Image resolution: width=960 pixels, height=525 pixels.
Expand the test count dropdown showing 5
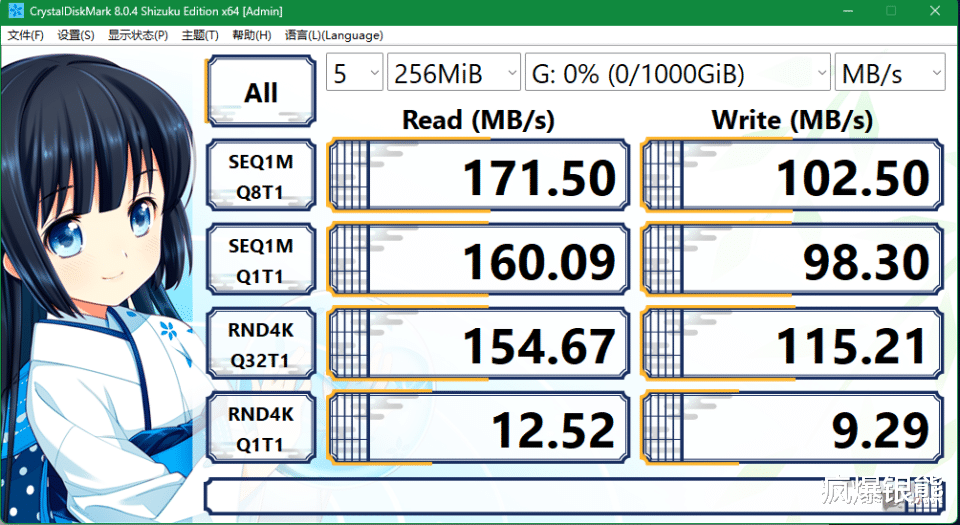click(354, 73)
